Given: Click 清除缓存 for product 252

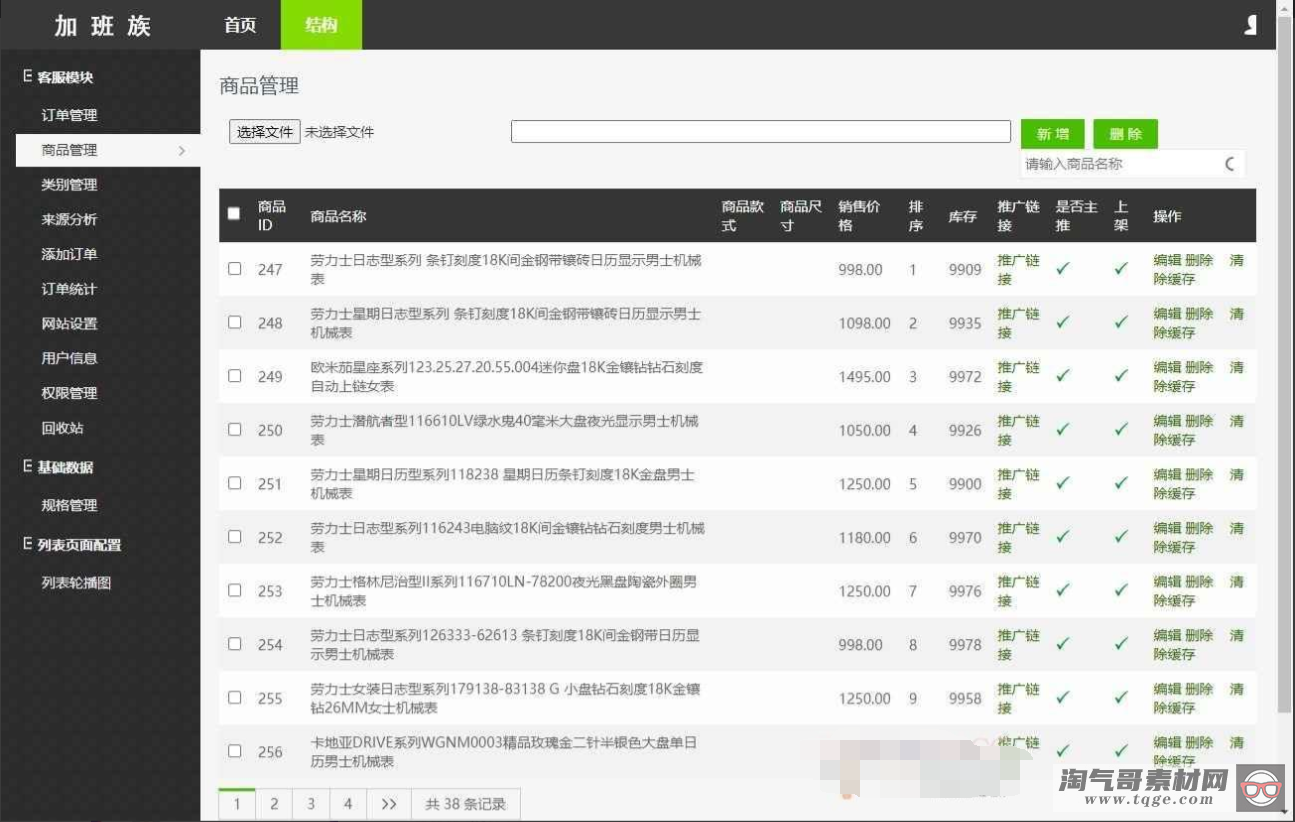Looking at the screenshot, I should (x=1199, y=538).
